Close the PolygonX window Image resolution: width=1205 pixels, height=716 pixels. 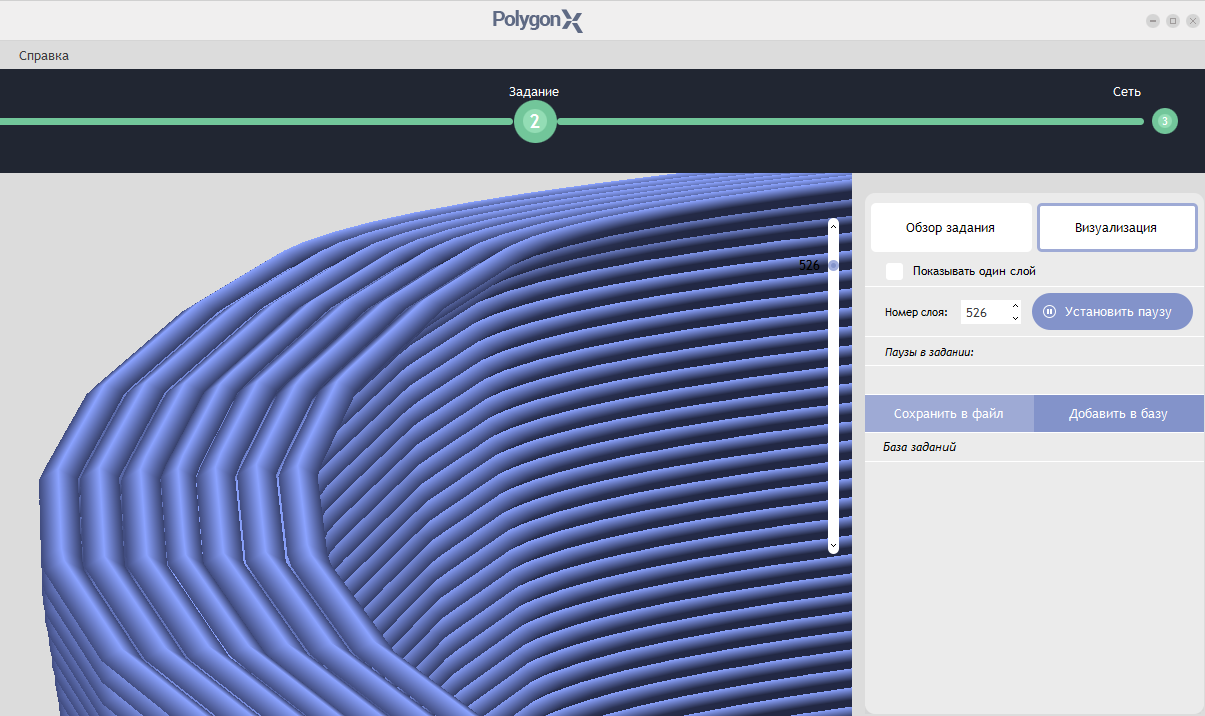(x=1192, y=20)
